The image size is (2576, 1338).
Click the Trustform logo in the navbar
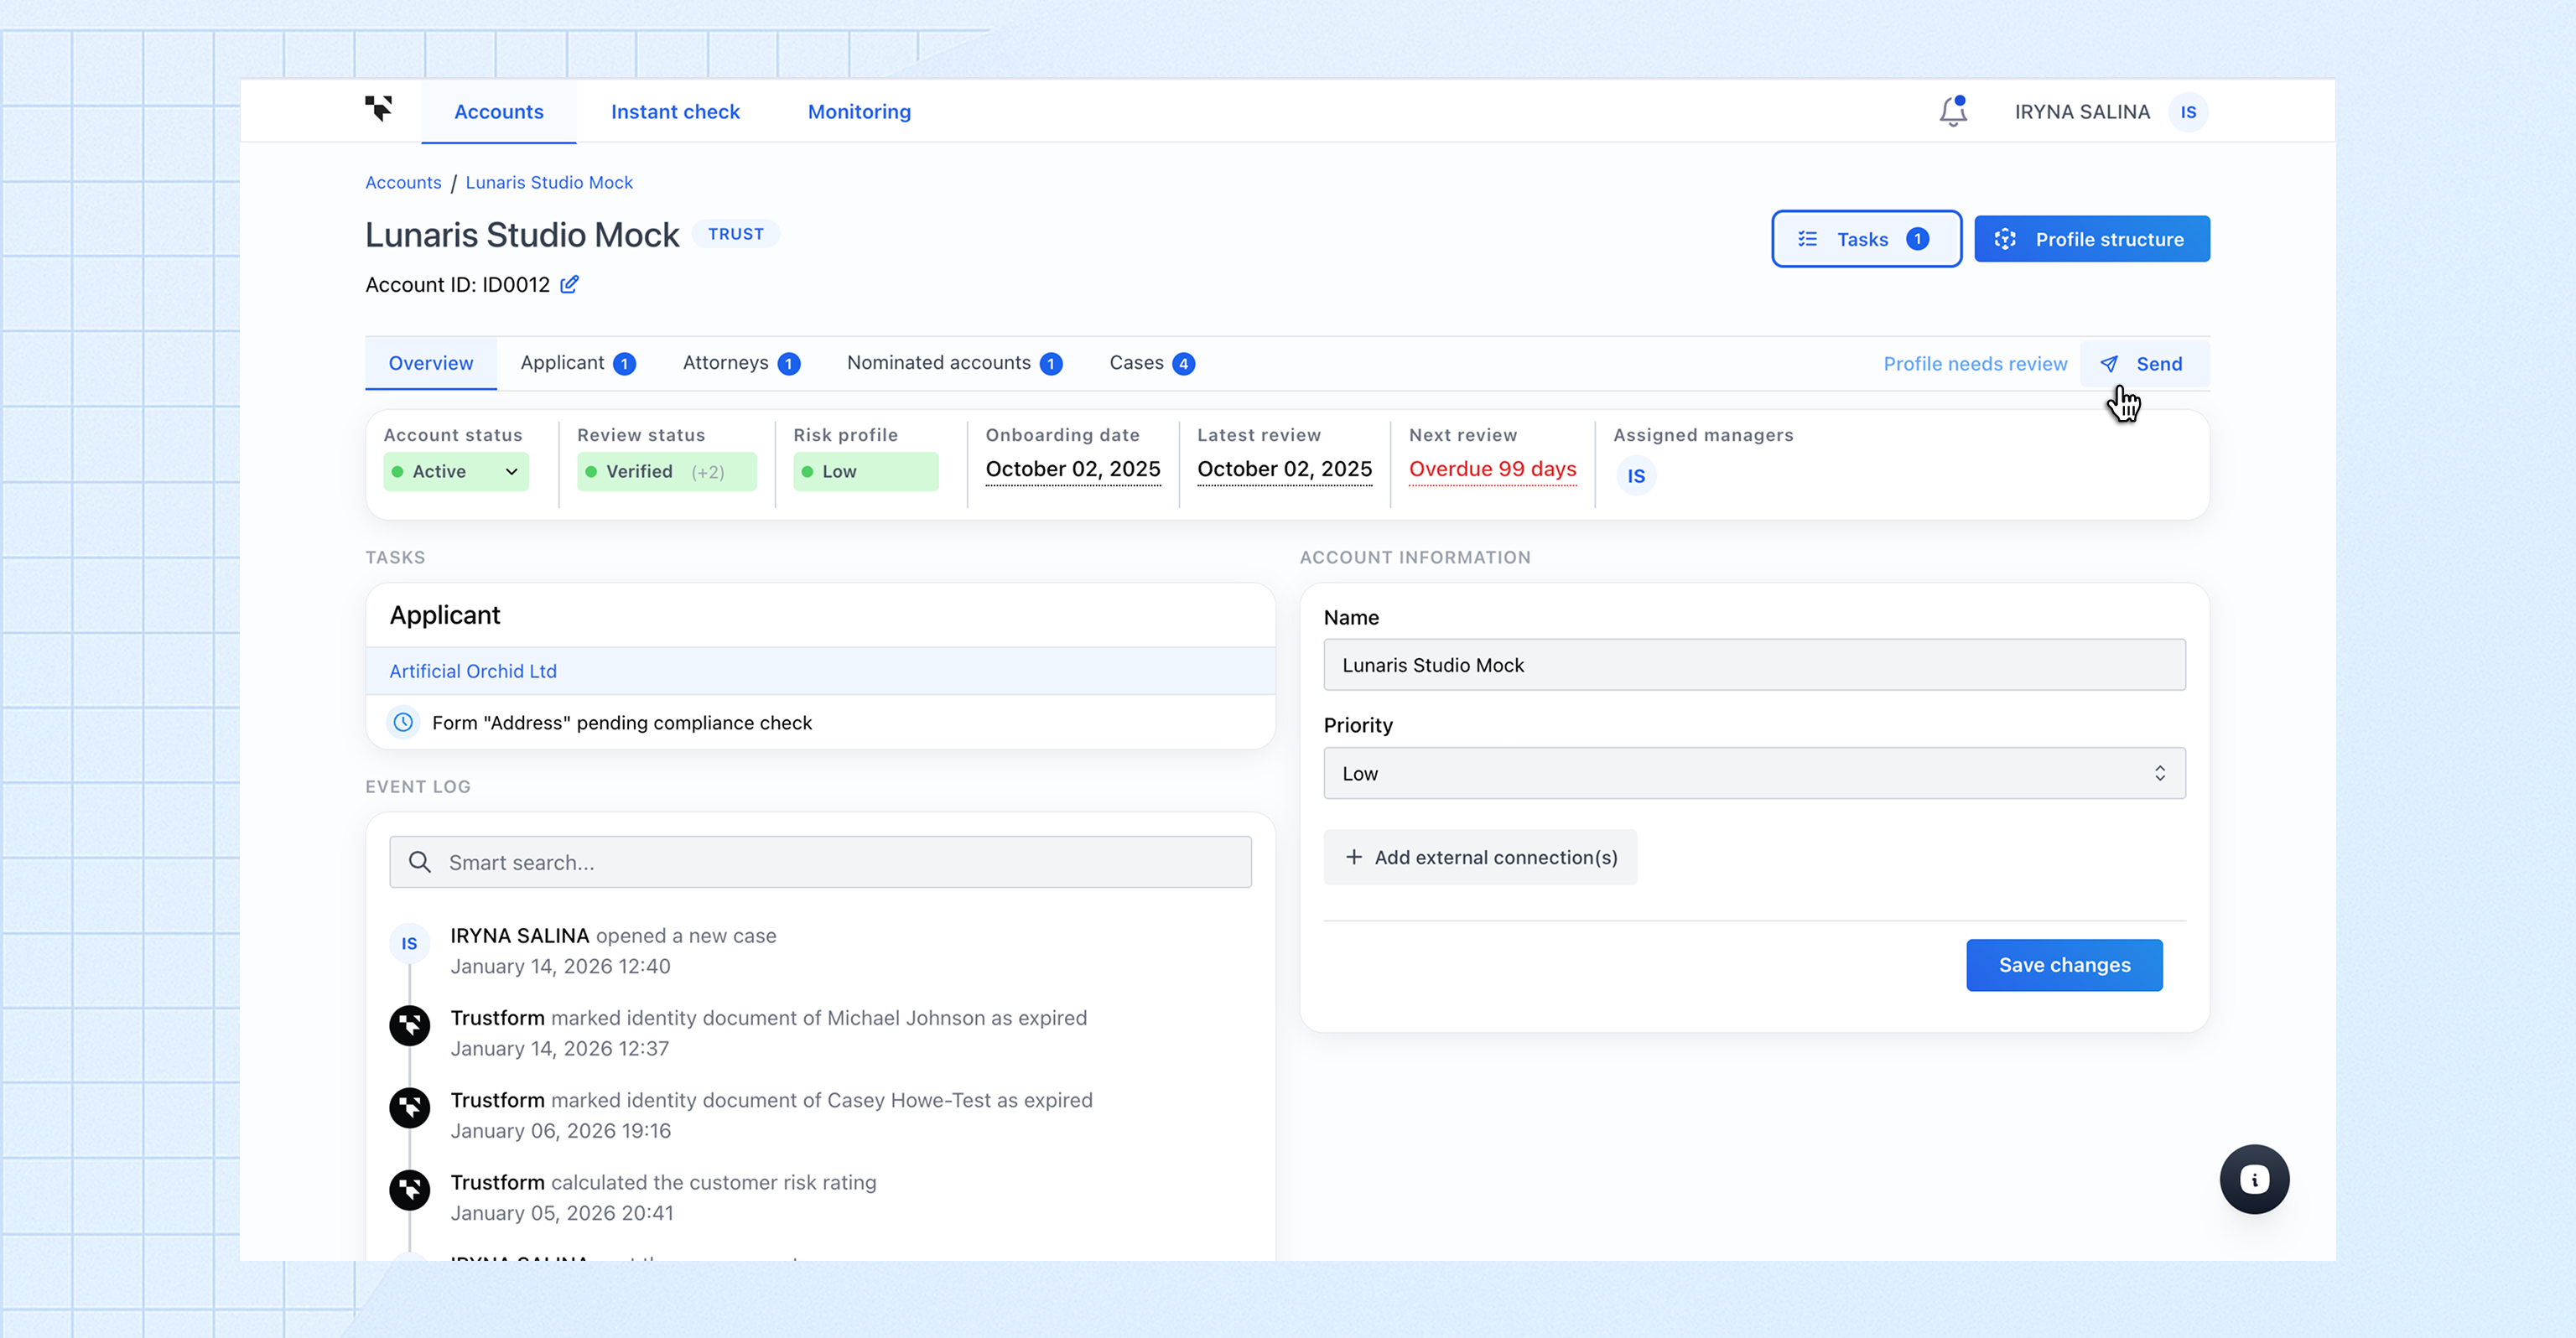click(379, 108)
